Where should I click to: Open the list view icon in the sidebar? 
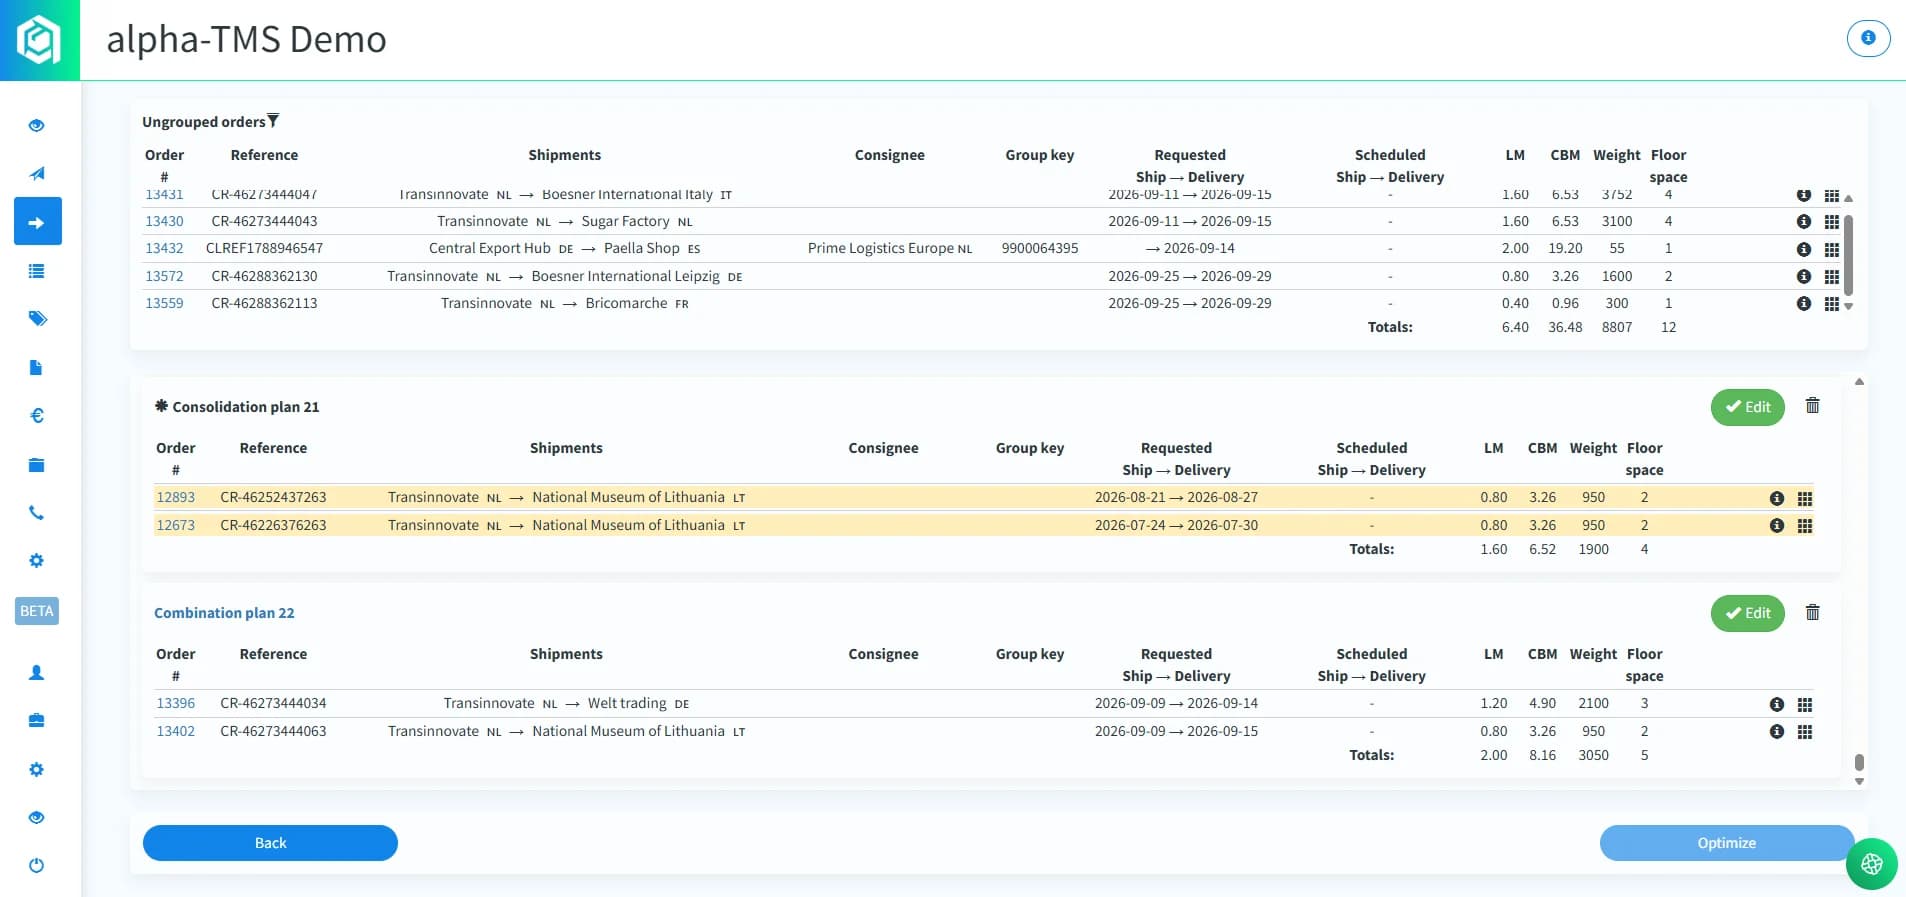tap(37, 271)
